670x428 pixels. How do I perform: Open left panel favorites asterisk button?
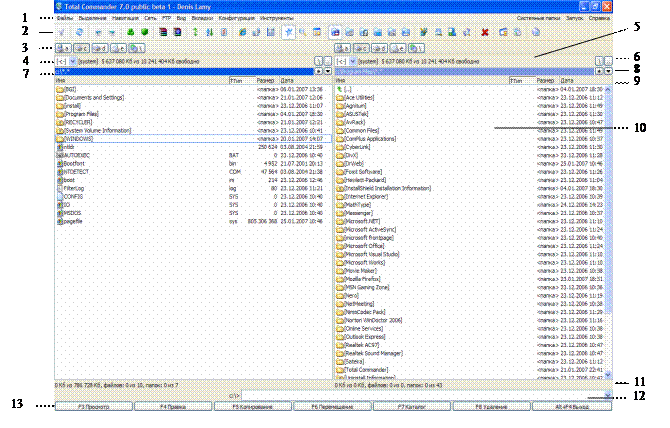319,71
